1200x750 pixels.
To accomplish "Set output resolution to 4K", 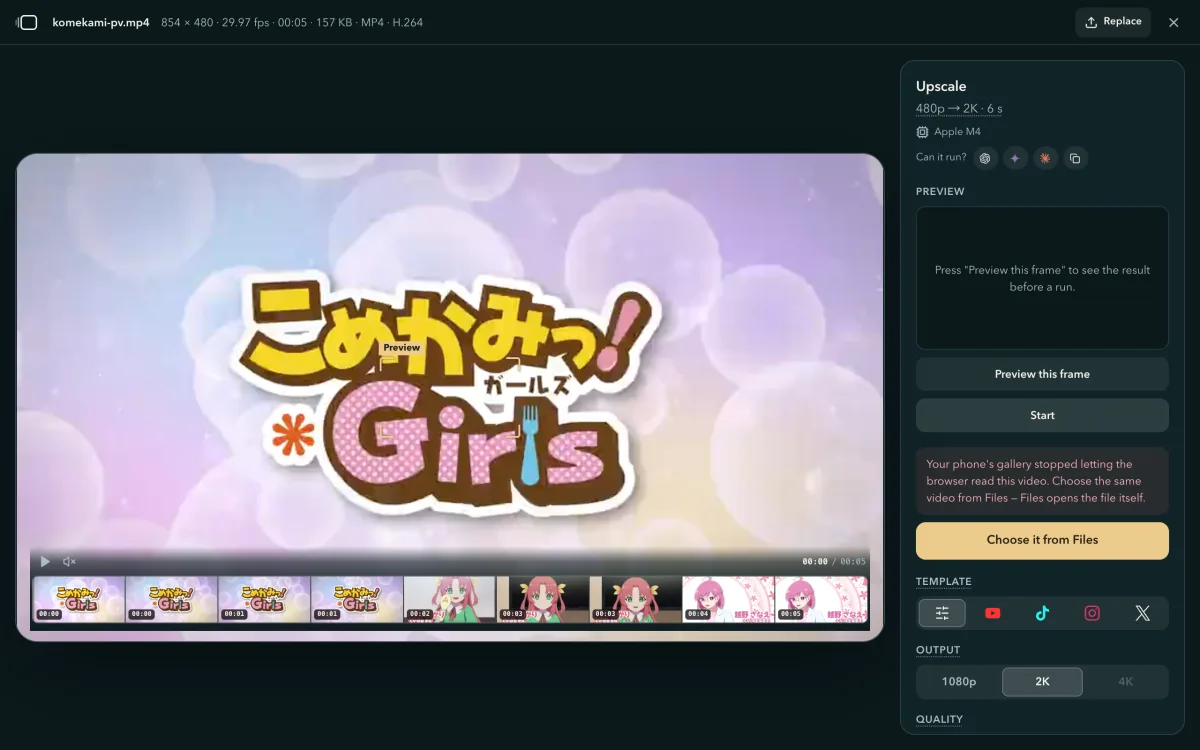I will (x=1126, y=682).
